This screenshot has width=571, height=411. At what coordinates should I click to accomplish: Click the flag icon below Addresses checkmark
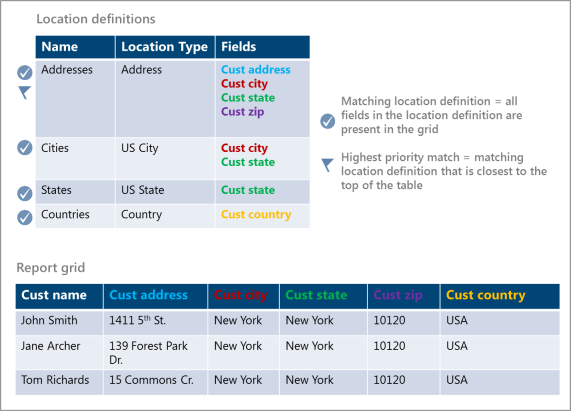coord(24,92)
